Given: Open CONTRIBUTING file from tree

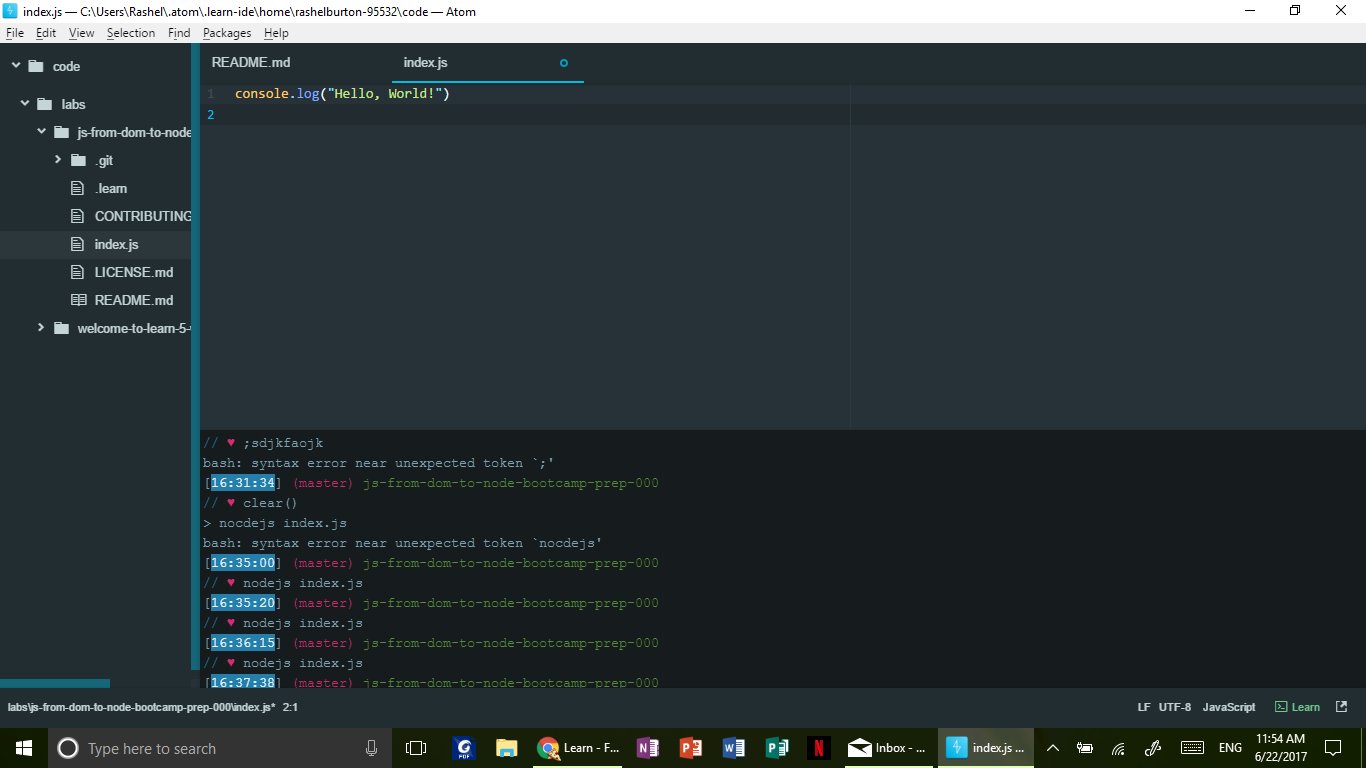Looking at the screenshot, I should pyautogui.click(x=143, y=216).
